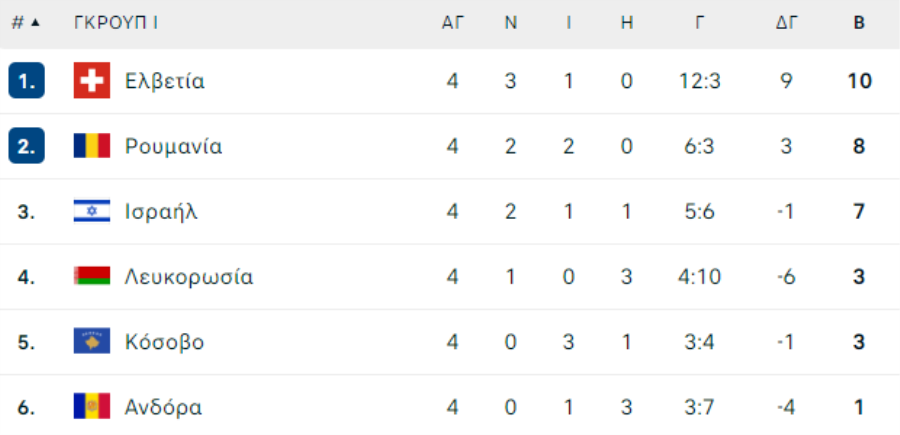Sort table by Β points header
900x435 pixels.
859,23
